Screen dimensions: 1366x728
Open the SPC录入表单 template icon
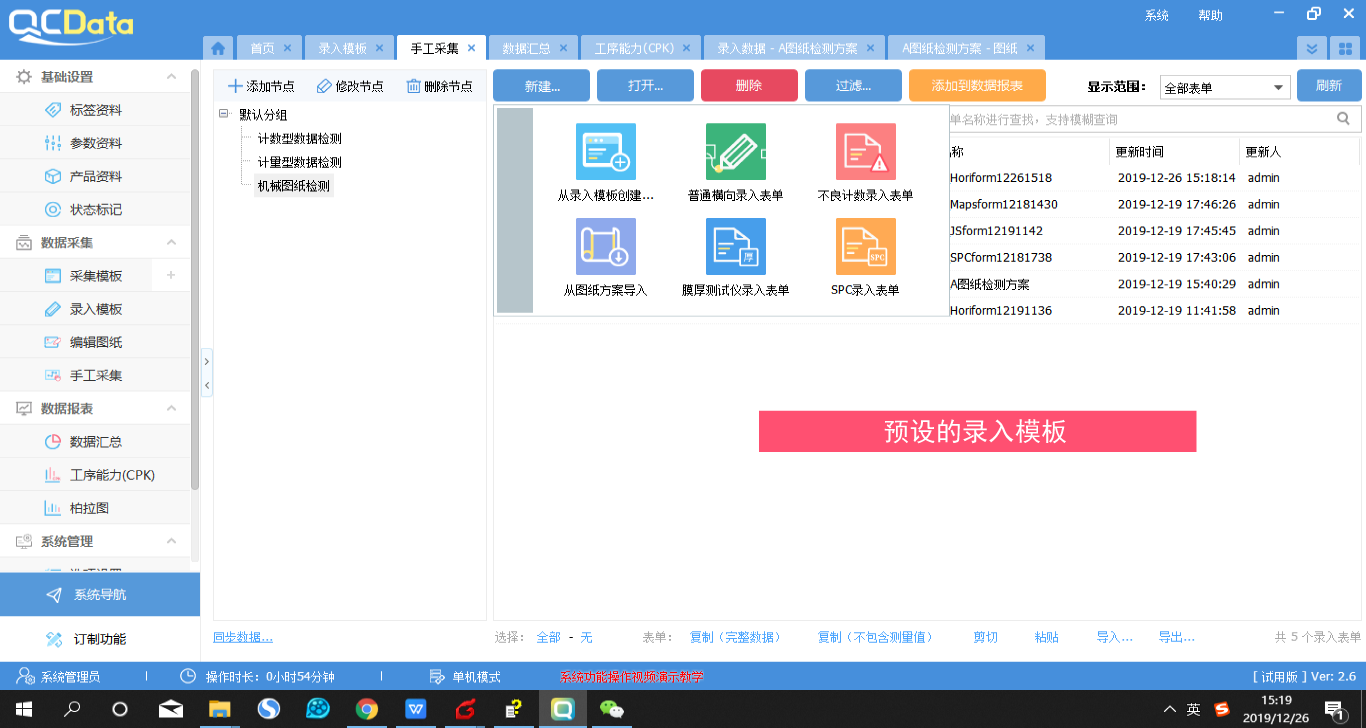(866, 245)
